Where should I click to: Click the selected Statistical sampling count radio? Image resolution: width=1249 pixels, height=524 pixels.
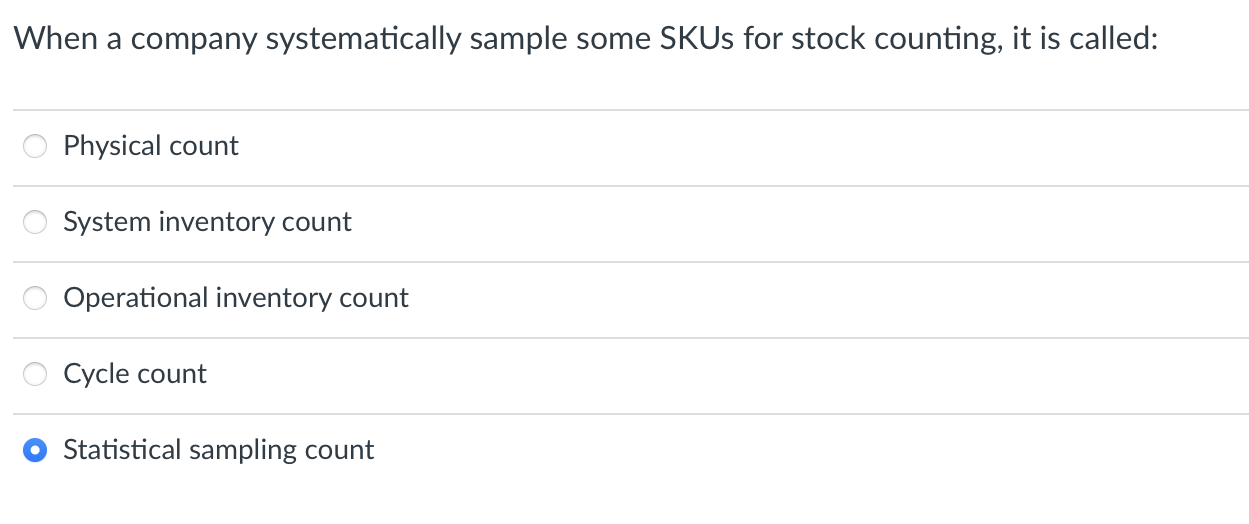click(35, 451)
